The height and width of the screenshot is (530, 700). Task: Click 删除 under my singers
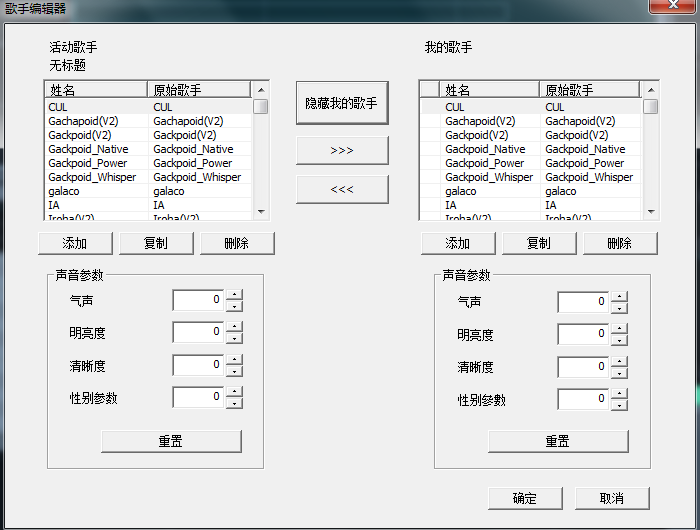[620, 243]
